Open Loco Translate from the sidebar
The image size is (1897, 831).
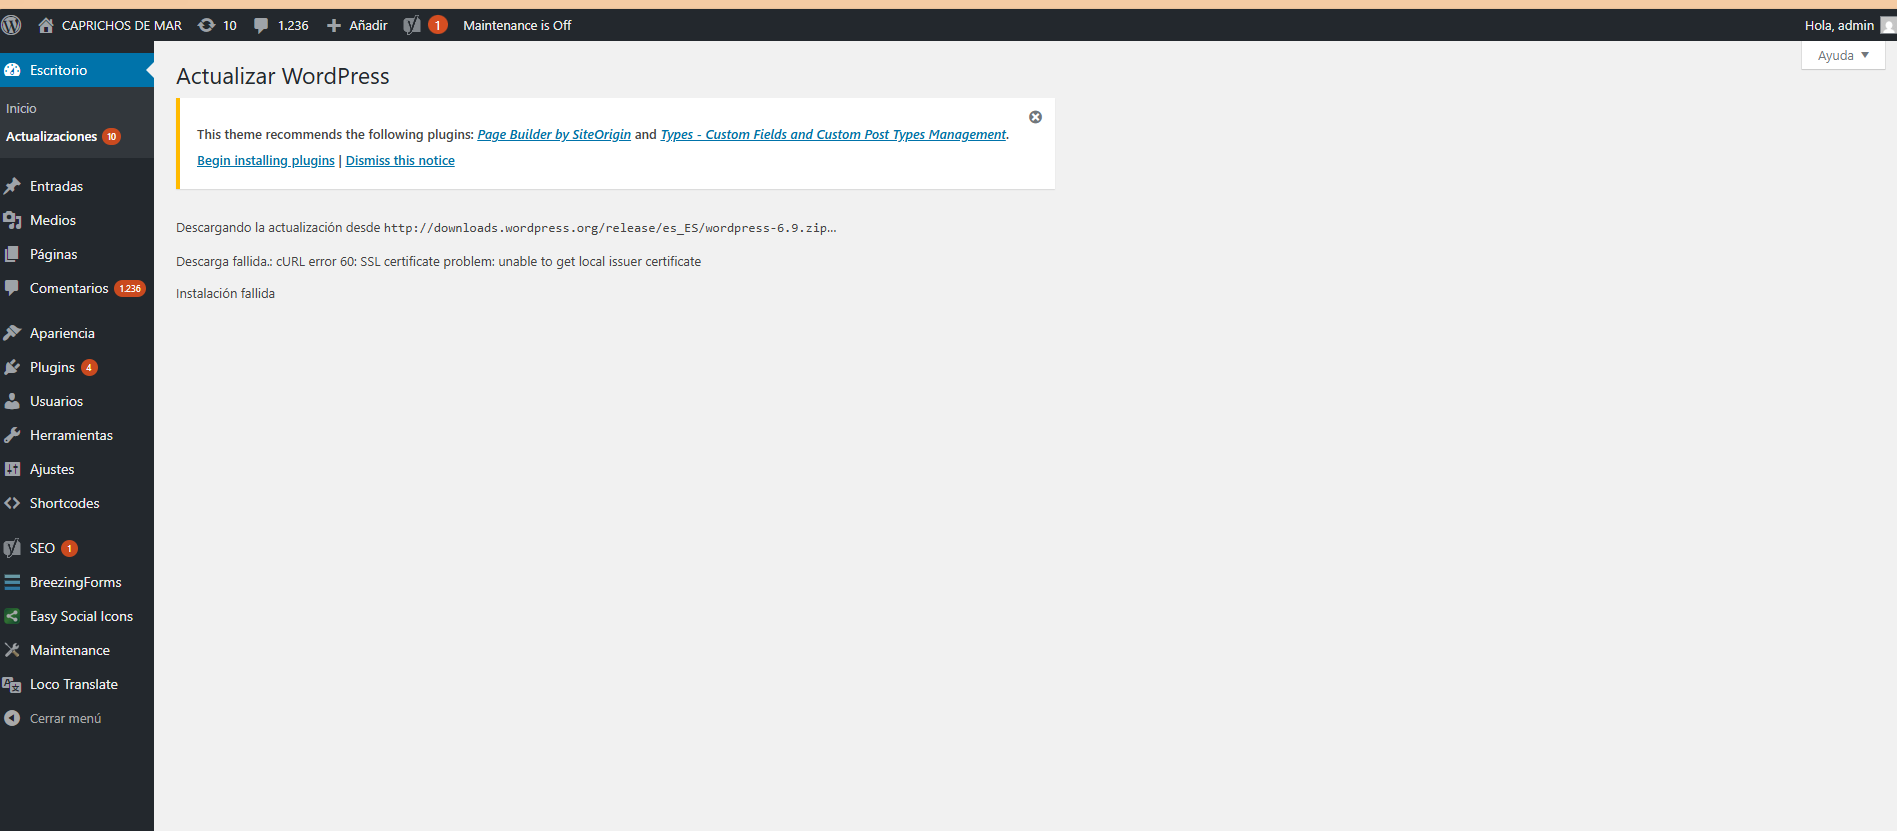coord(73,684)
